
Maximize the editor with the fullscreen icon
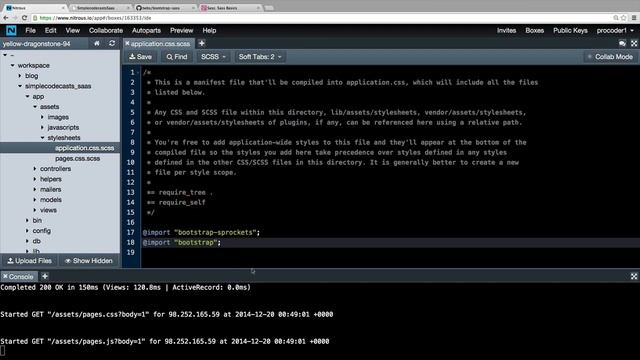click(634, 43)
